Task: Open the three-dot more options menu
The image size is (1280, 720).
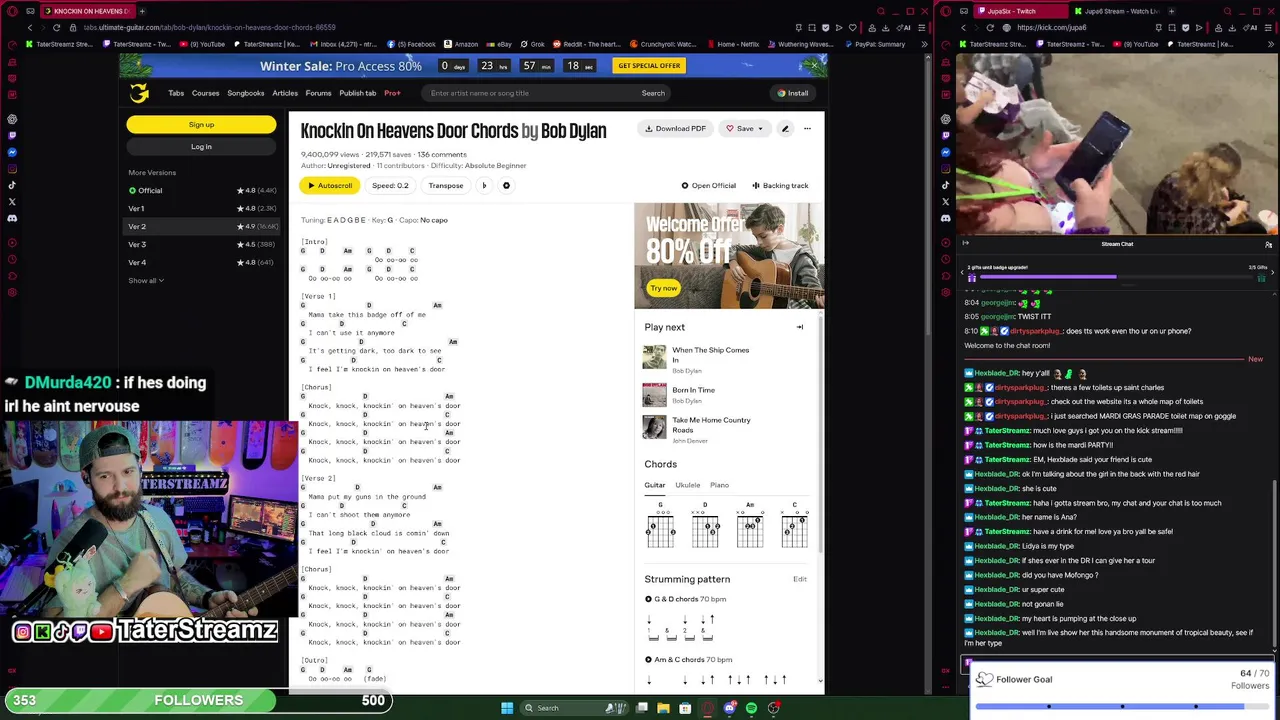Action: tap(807, 128)
